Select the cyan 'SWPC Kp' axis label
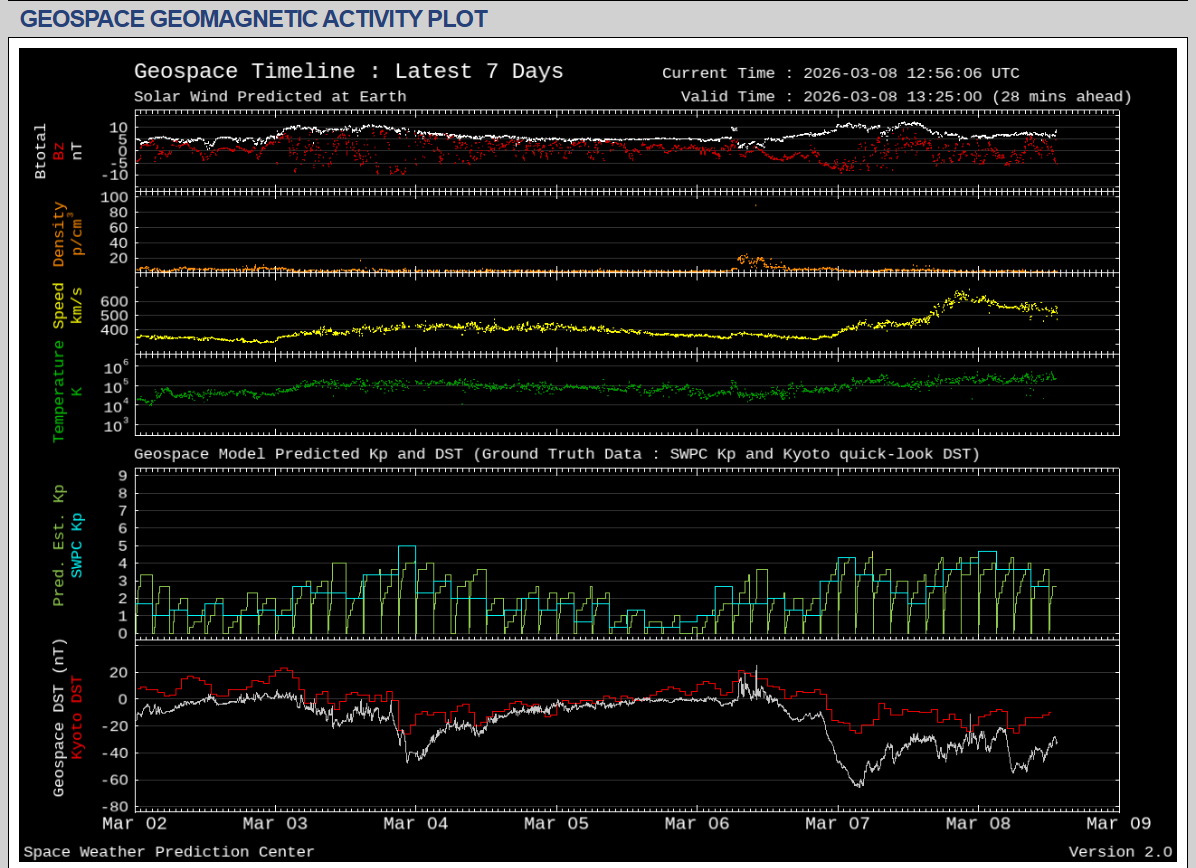Viewport: 1196px width, 868px height. tap(77, 545)
